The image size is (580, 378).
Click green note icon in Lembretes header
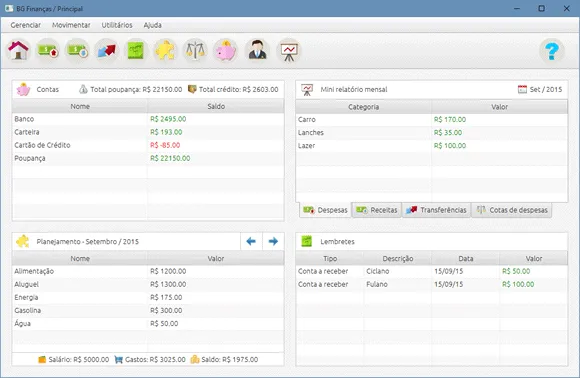pyautogui.click(x=306, y=241)
